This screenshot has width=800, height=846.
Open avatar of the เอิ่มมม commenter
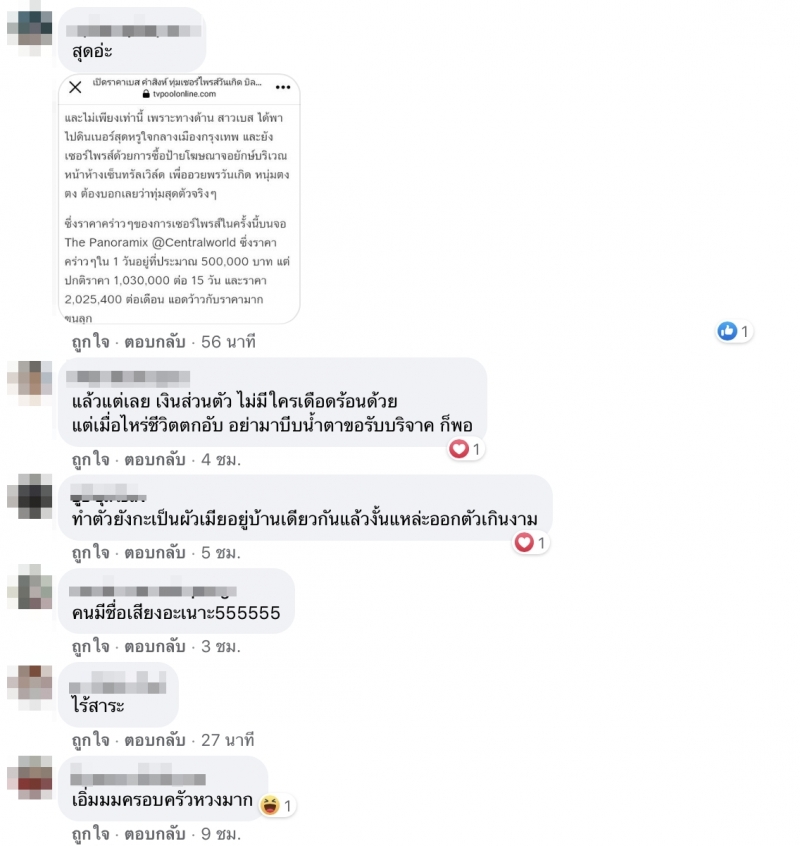click(x=30, y=777)
